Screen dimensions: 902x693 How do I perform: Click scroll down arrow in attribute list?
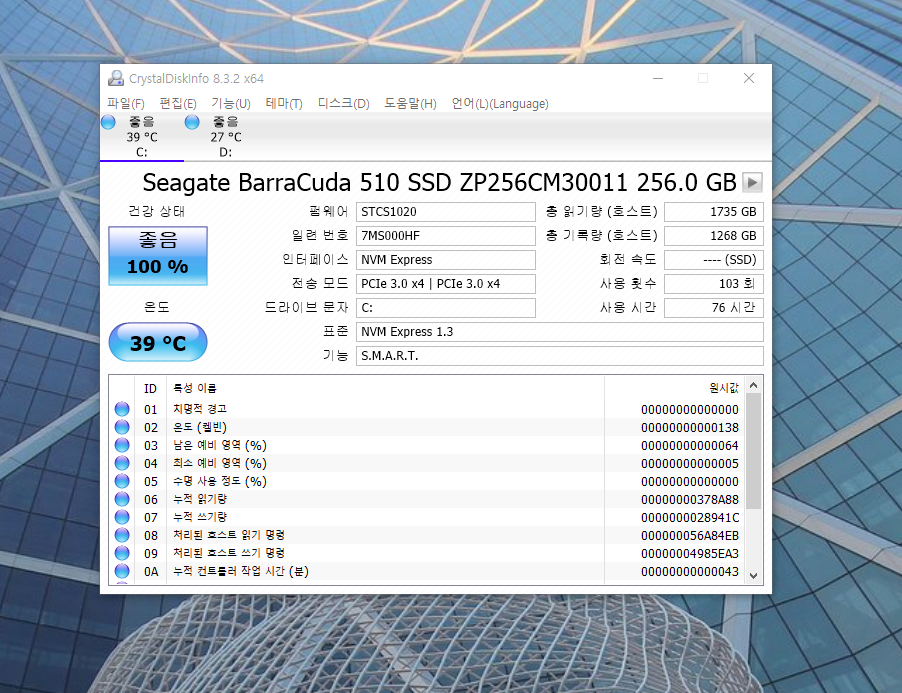pos(754,576)
